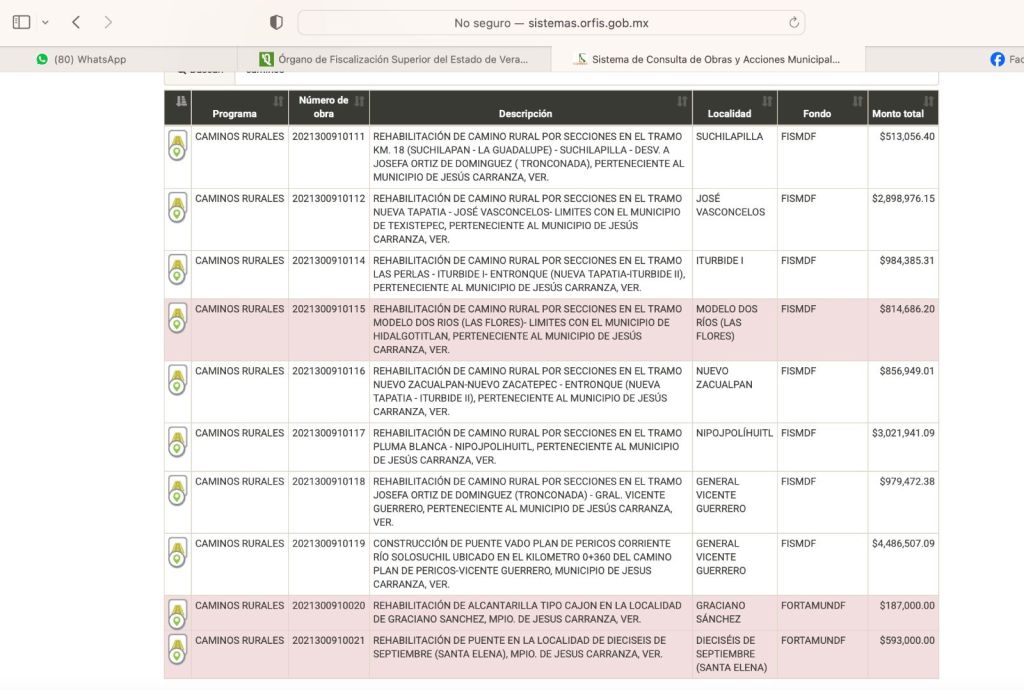The height and width of the screenshot is (690, 1024).
Task: Sort table by Número de obra column
Action: 323,107
